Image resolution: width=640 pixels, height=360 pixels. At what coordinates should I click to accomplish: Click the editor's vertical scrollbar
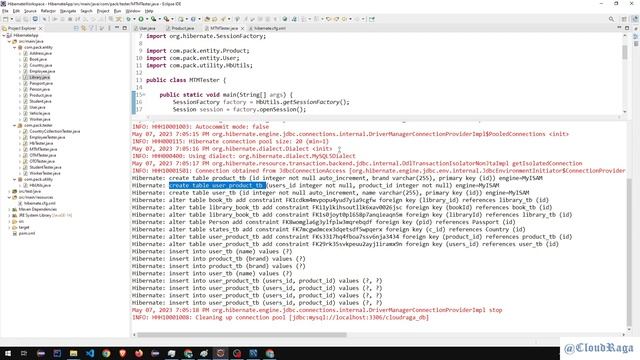[624, 52]
